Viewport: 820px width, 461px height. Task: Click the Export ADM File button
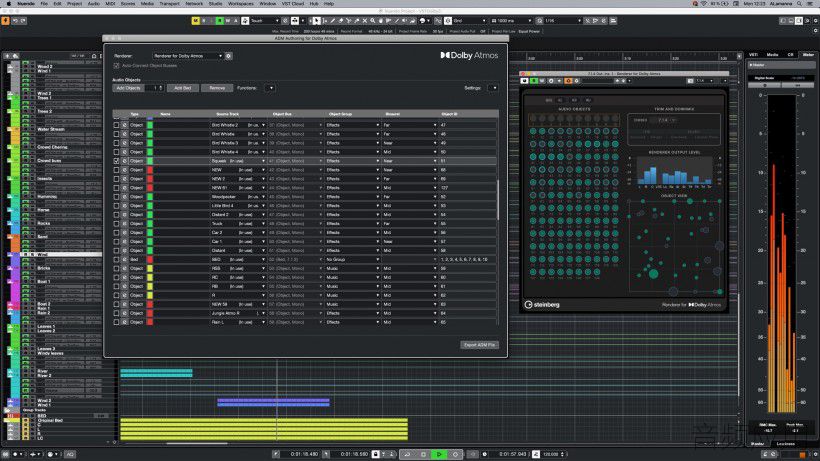coord(479,345)
